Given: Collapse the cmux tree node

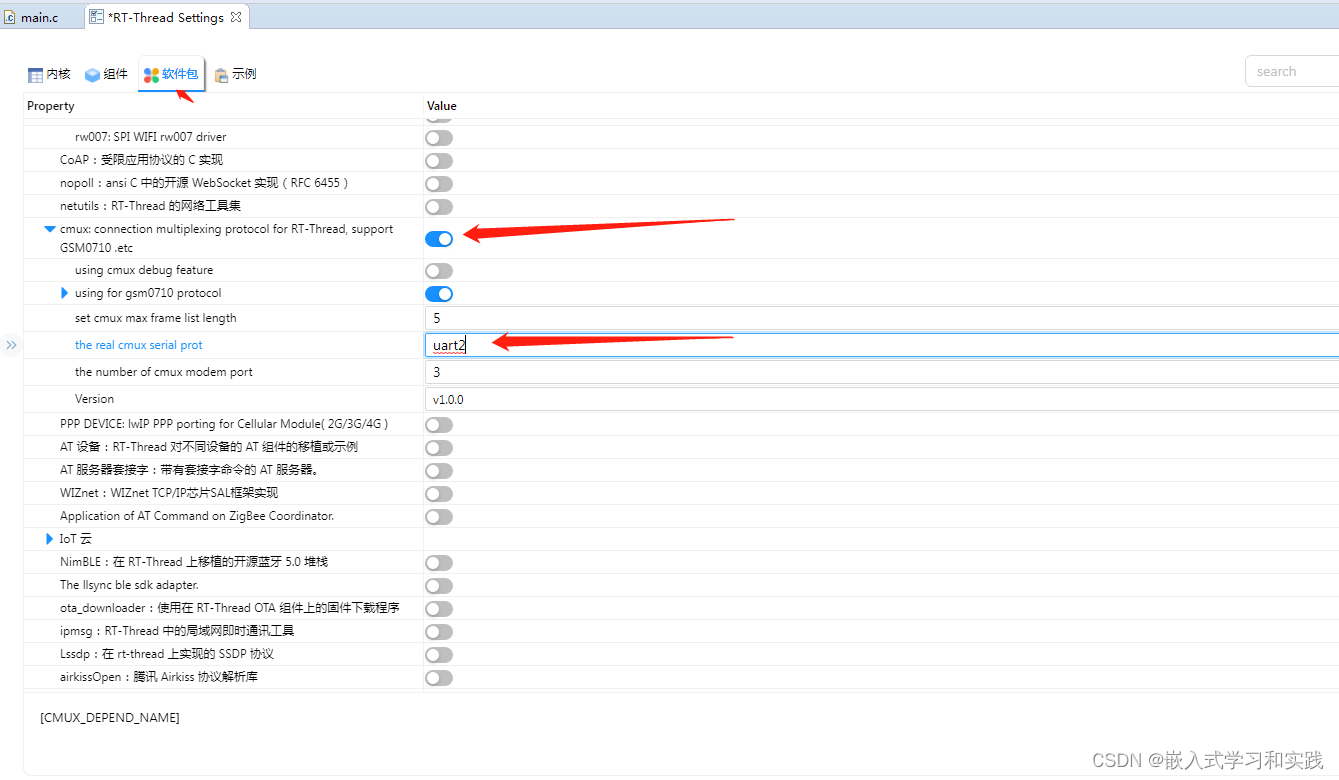Looking at the screenshot, I should coord(50,229).
